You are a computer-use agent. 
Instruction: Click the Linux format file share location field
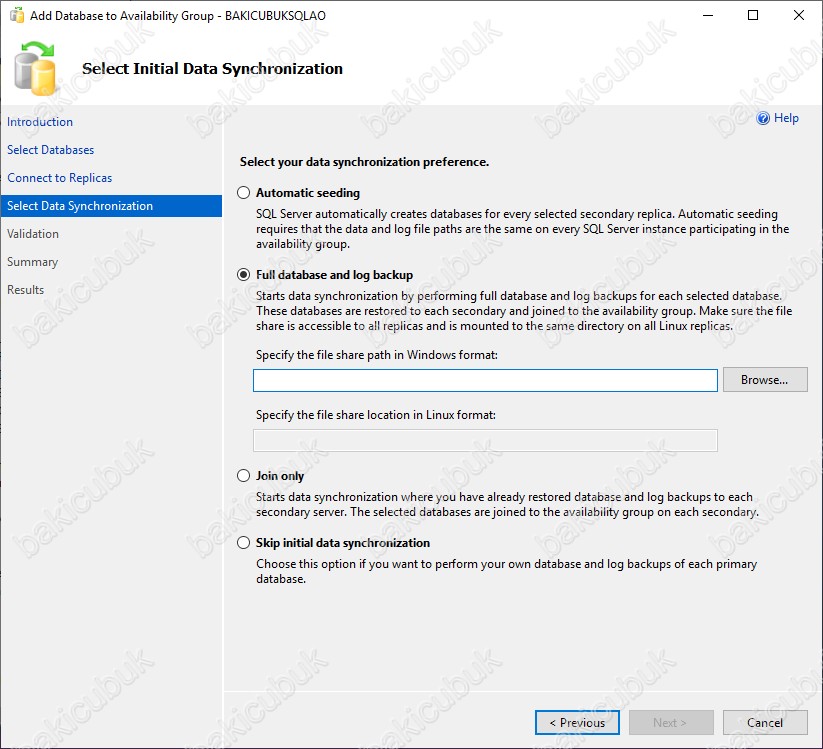pos(485,440)
